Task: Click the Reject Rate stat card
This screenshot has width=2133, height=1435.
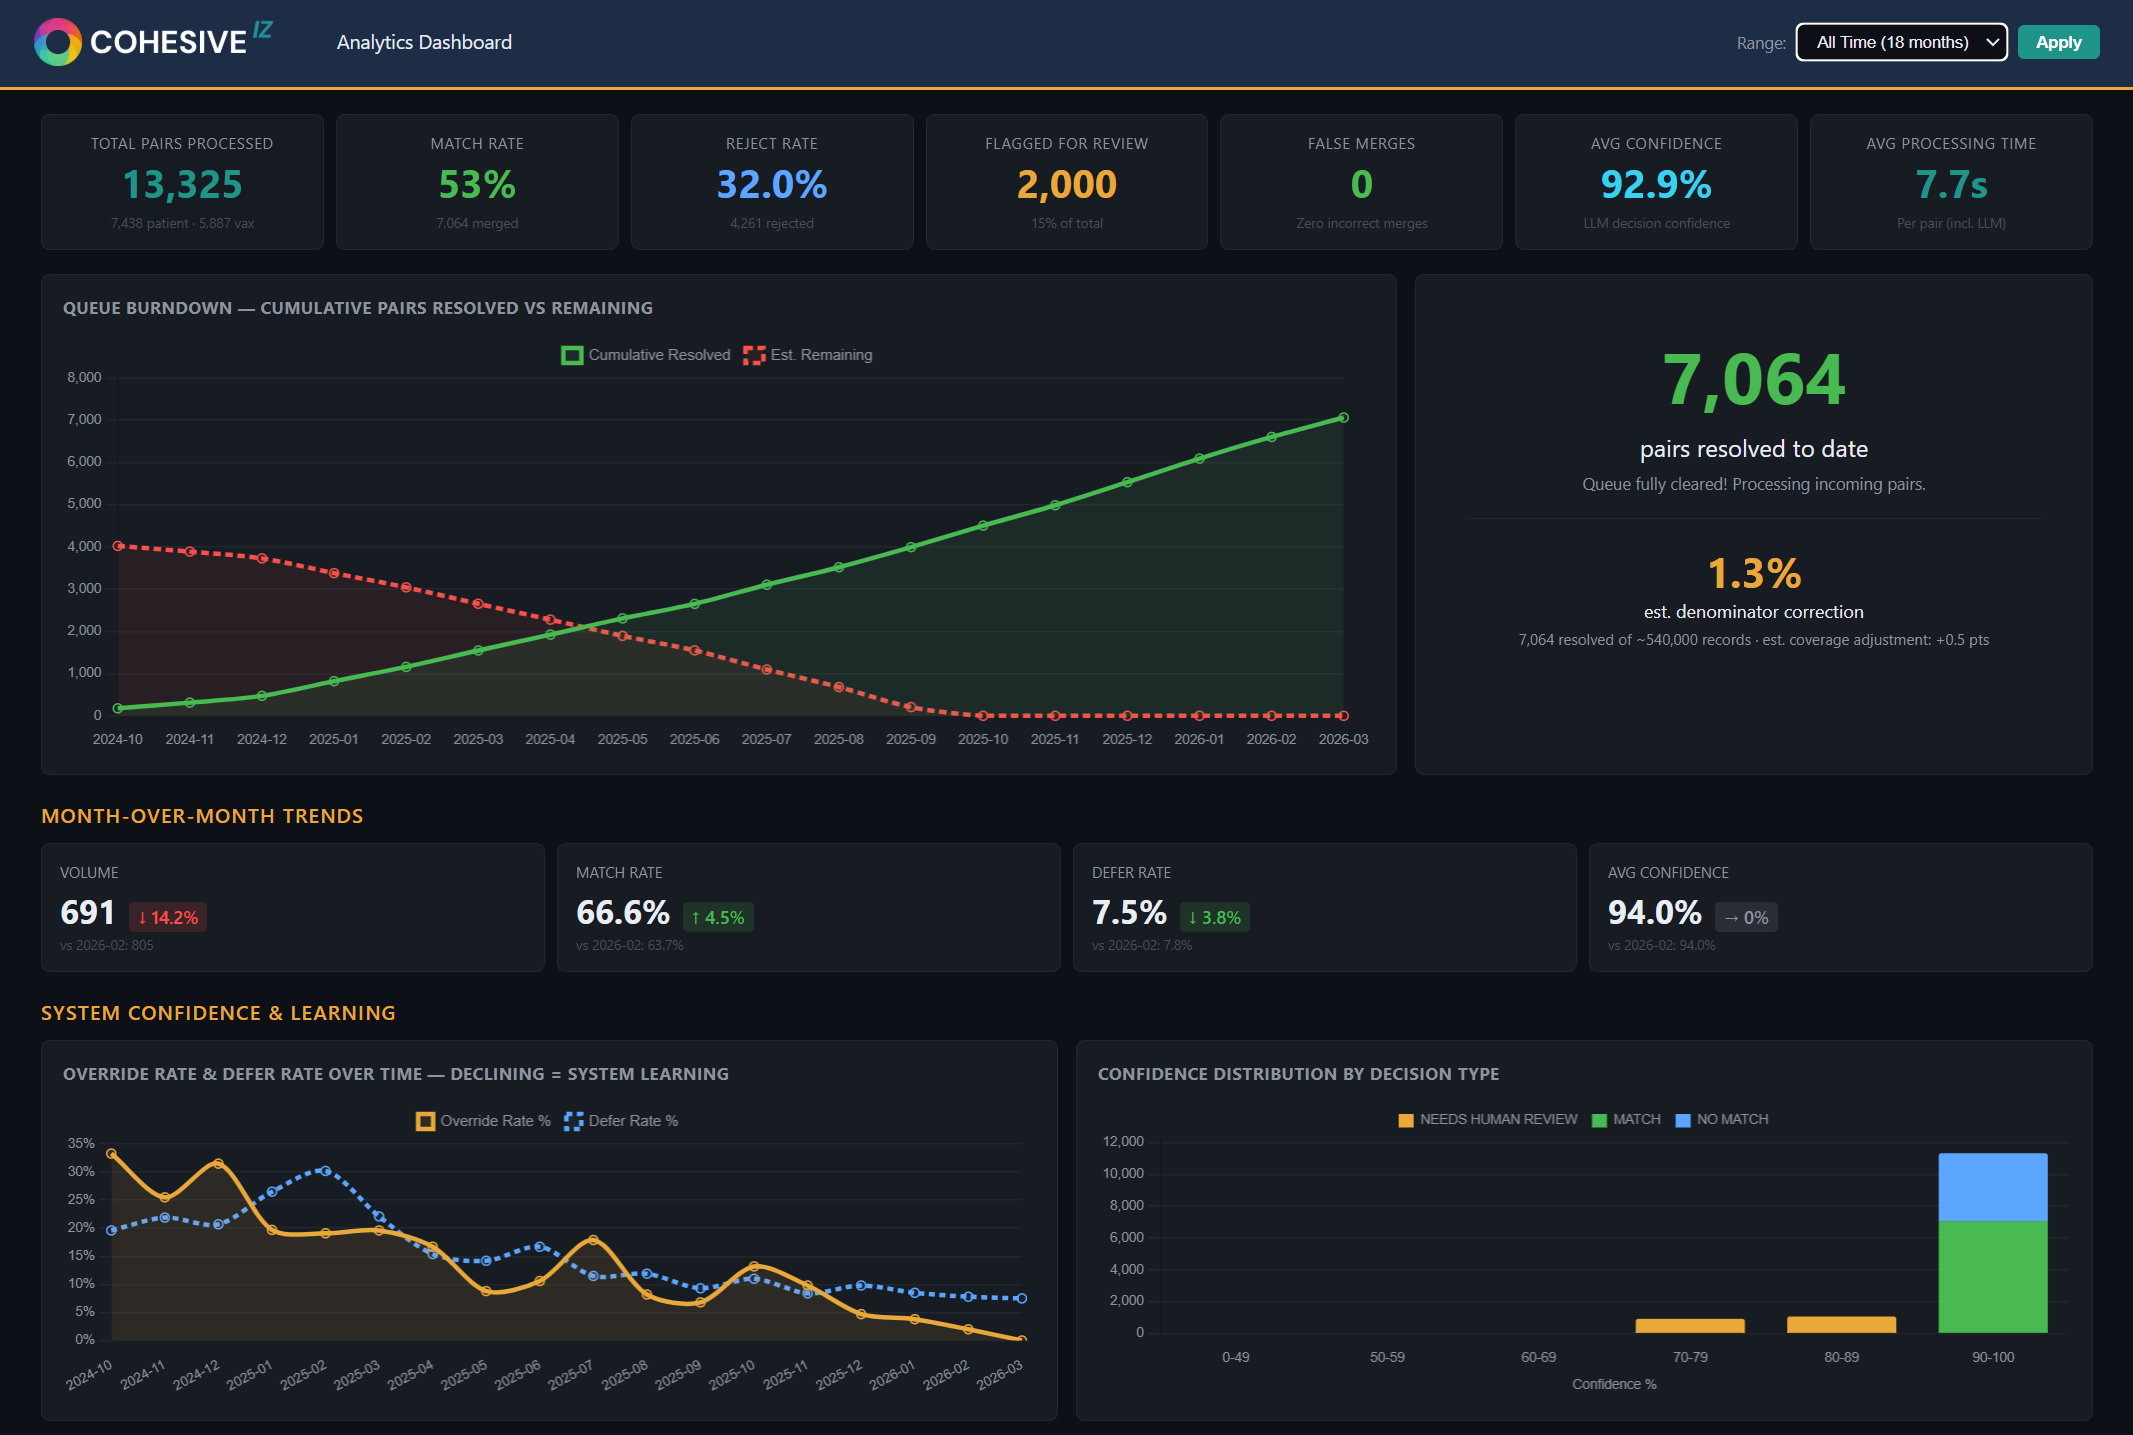Action: click(771, 182)
